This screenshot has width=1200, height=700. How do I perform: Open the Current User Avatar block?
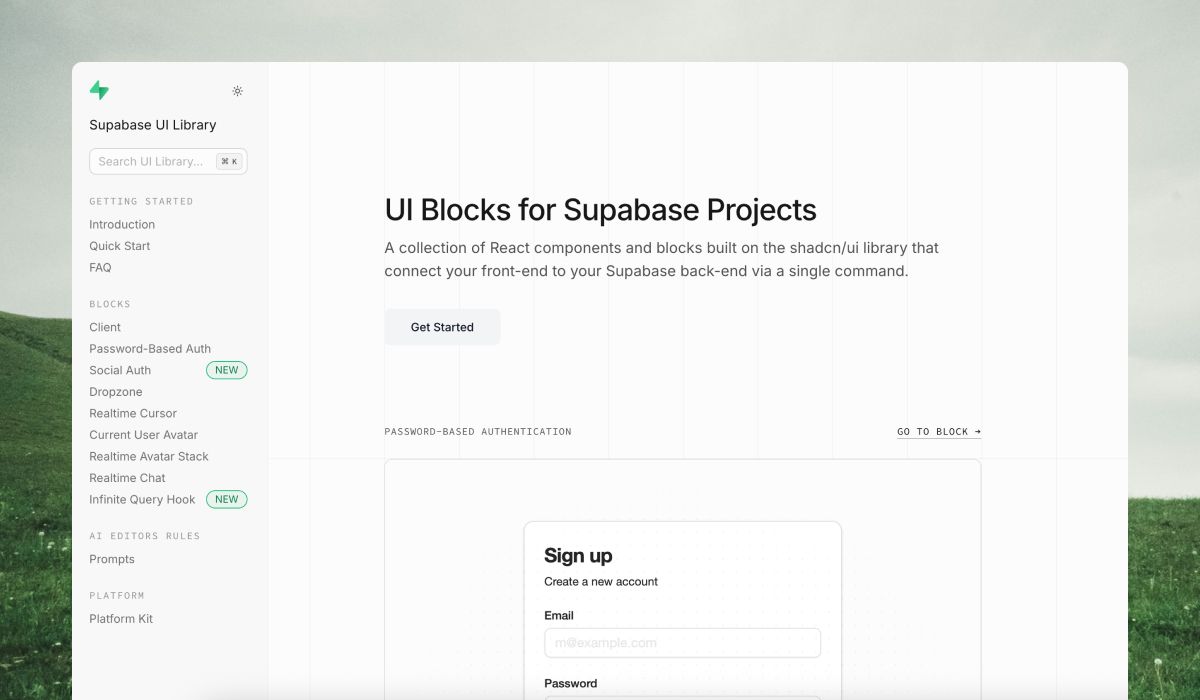143,435
